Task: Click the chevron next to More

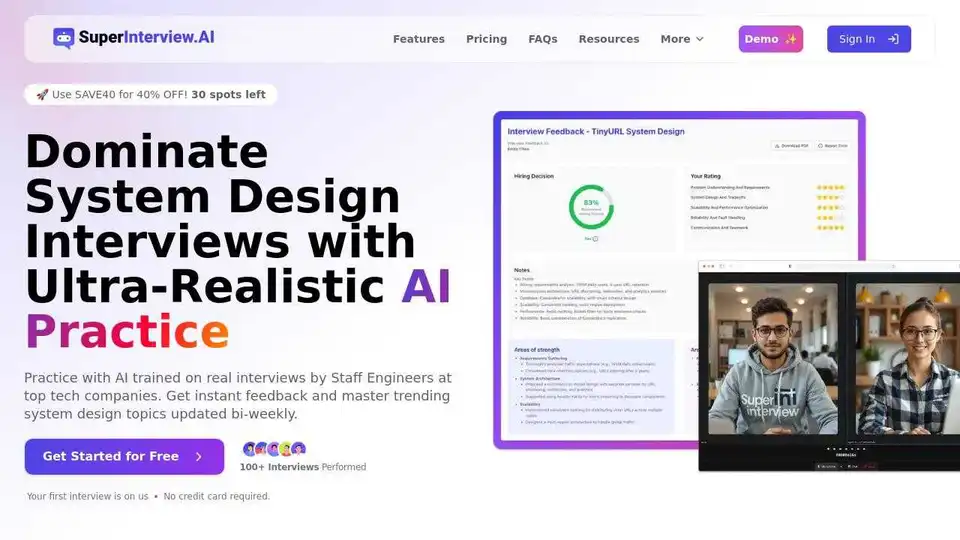Action: [700, 39]
